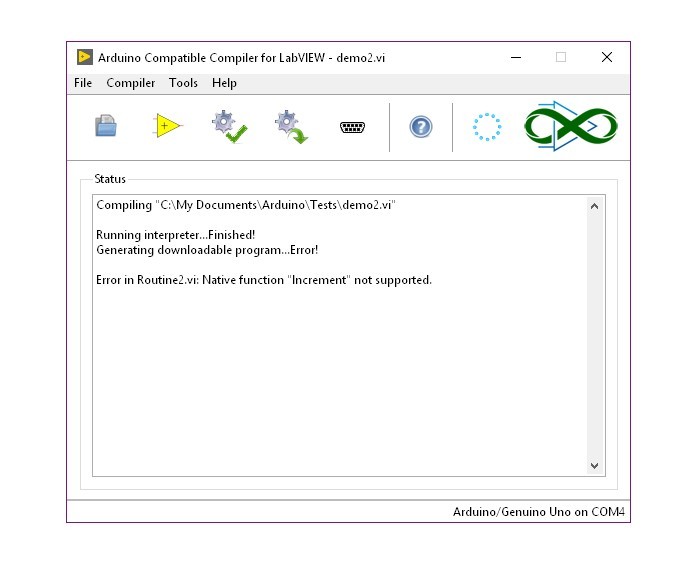Image resolution: width=696 pixels, height=564 pixels.
Task: Click the status scrollbar down arrow
Action: click(595, 465)
